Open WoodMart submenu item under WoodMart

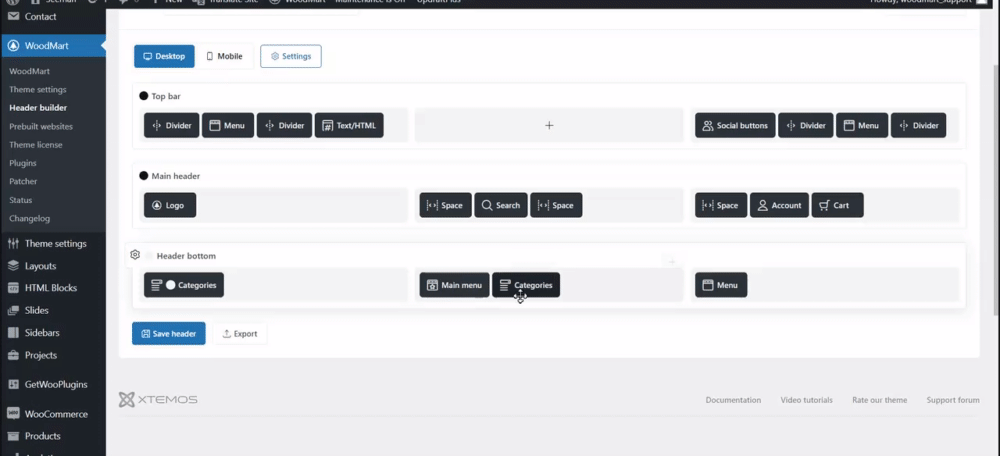[x=29, y=71]
